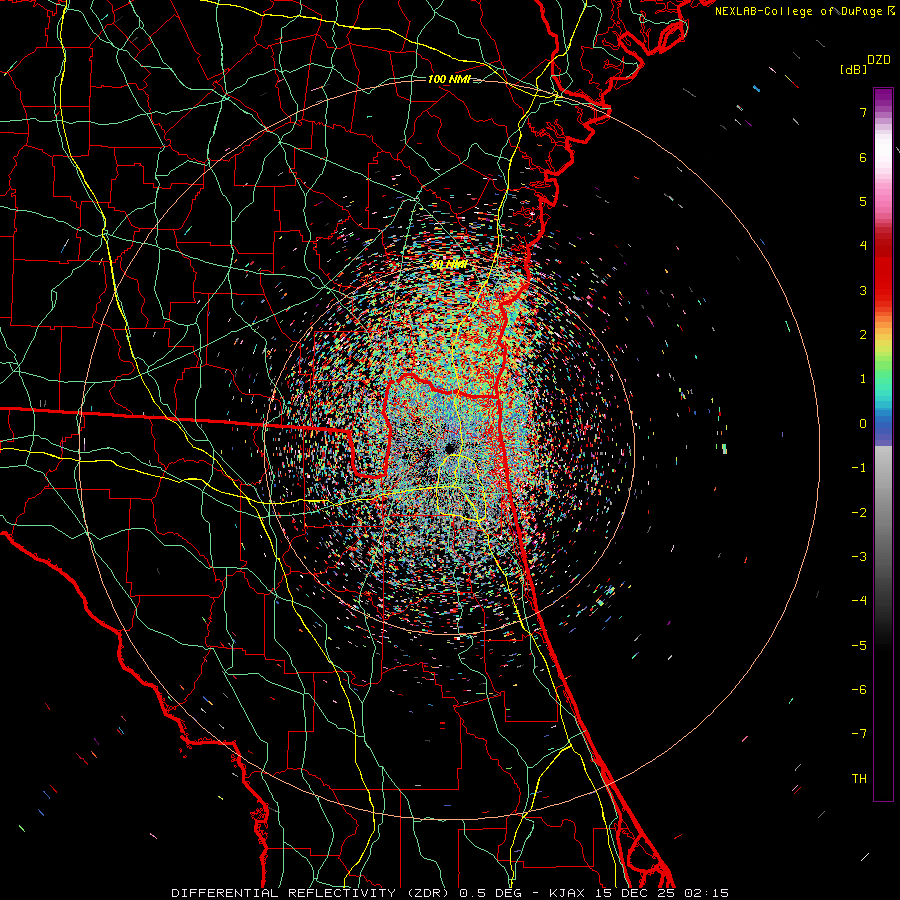Click the 3 value on the color scale
This screenshot has width=900, height=900.
863,290
